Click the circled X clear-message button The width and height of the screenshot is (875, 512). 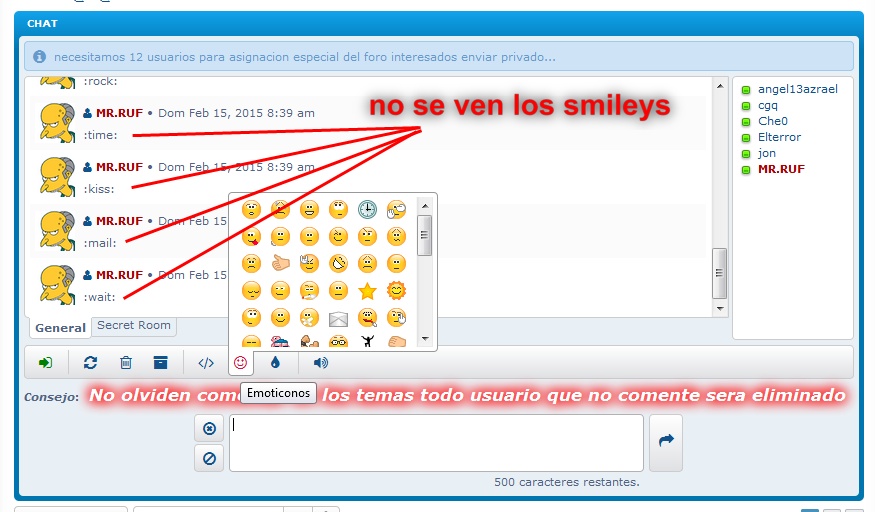[209, 428]
